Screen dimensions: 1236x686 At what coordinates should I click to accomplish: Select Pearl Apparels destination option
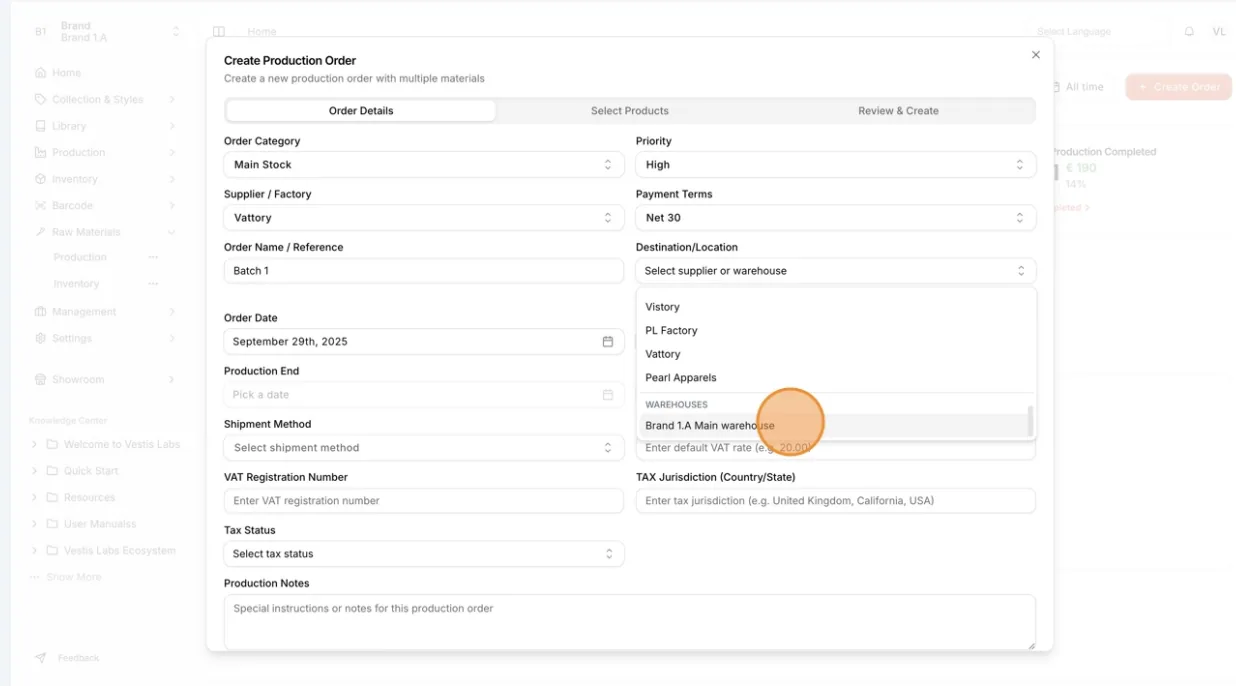click(x=836, y=378)
